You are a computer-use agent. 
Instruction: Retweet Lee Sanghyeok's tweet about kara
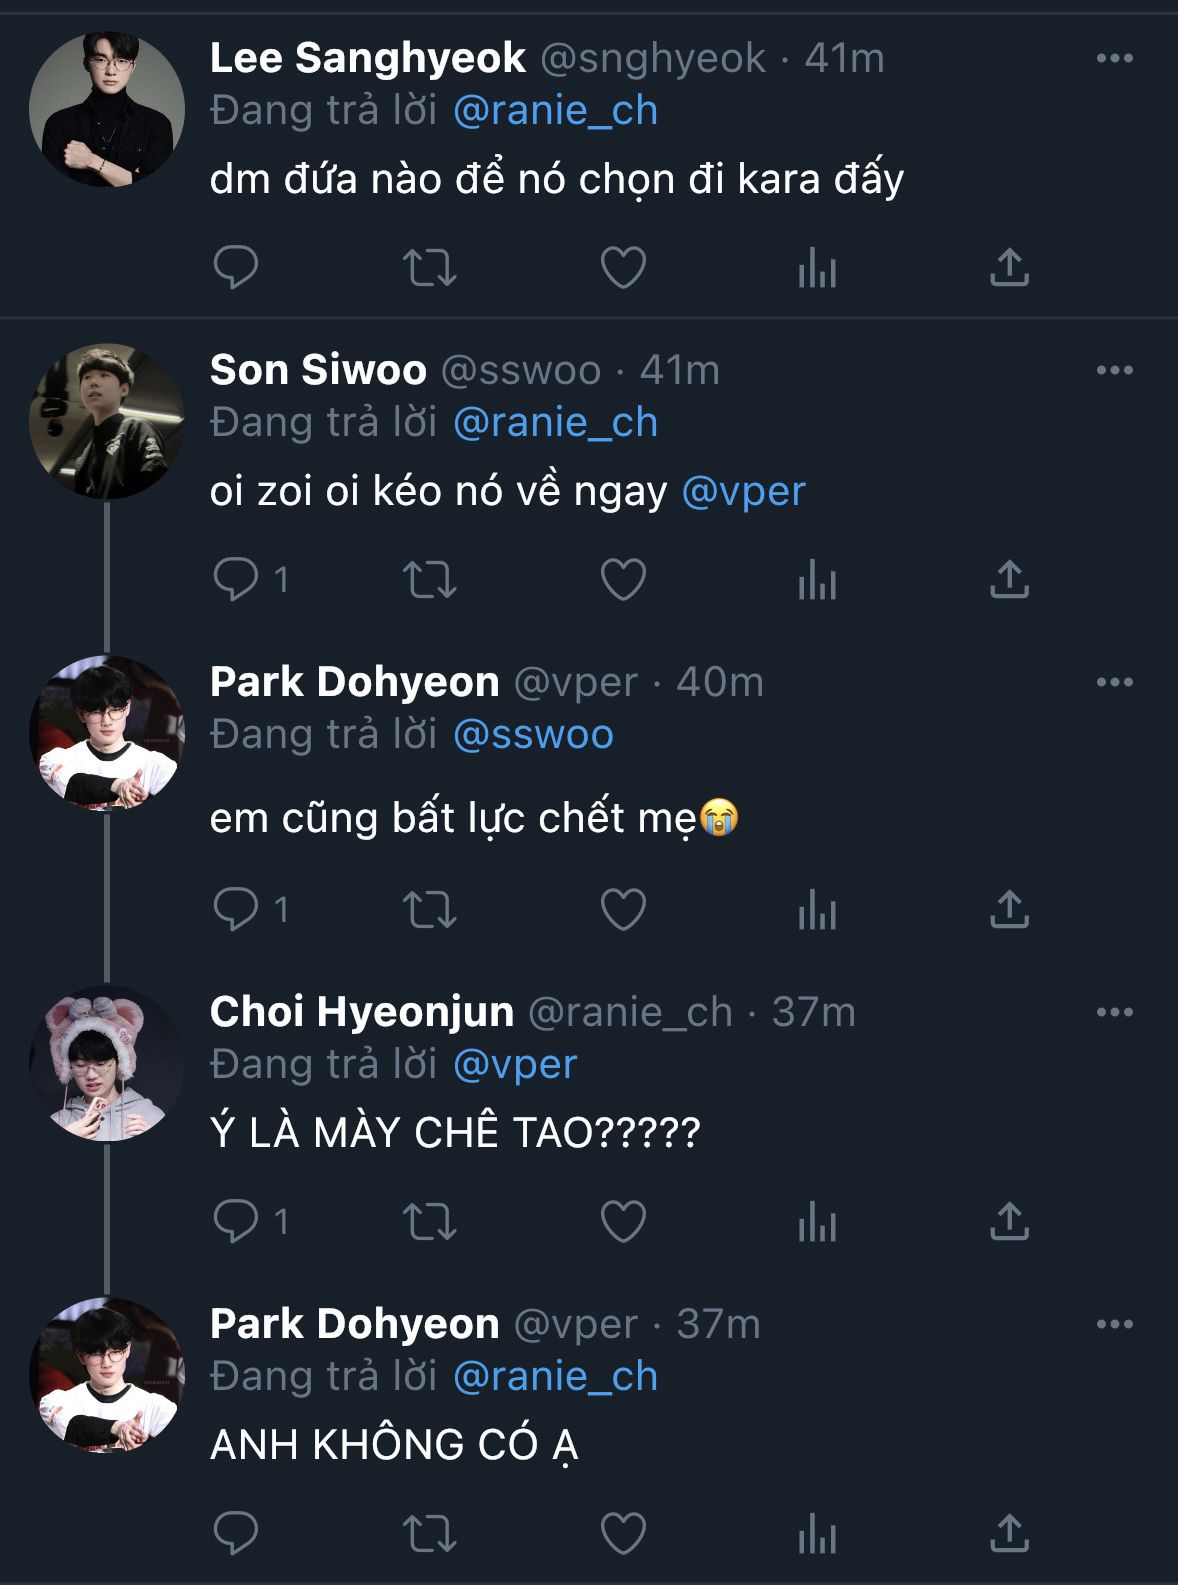(429, 267)
